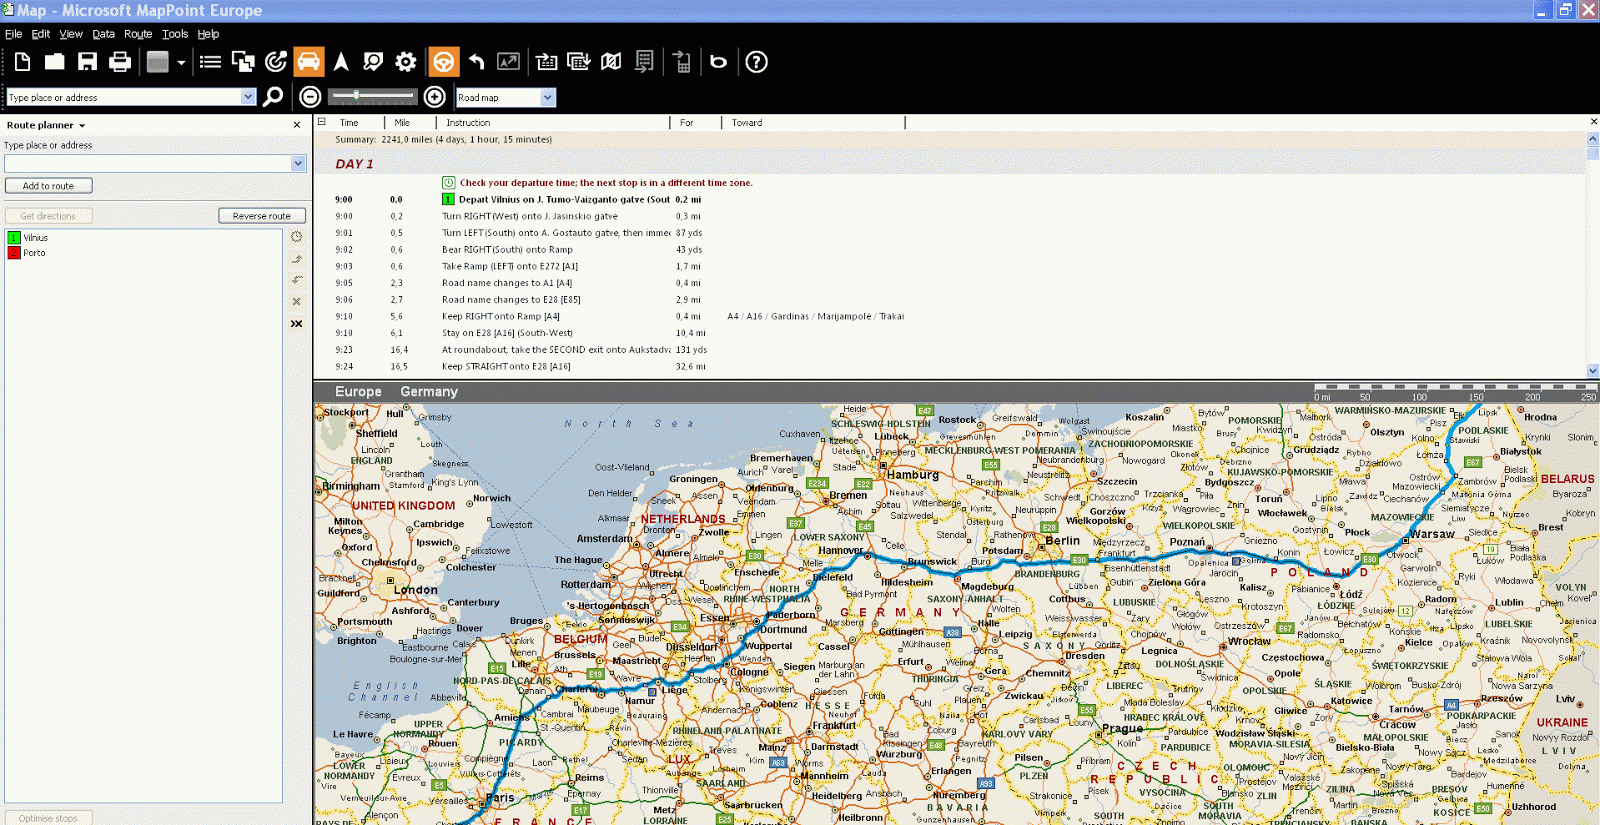
Task: Click the Optimise stops button
Action: [x=49, y=818]
